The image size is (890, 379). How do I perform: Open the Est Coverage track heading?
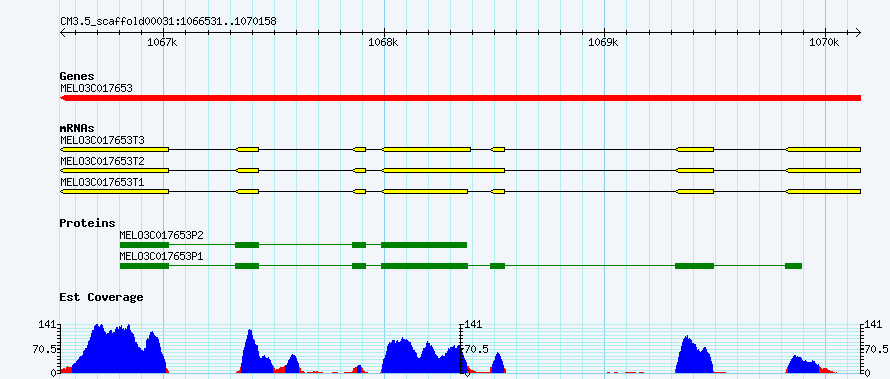[x=101, y=297]
